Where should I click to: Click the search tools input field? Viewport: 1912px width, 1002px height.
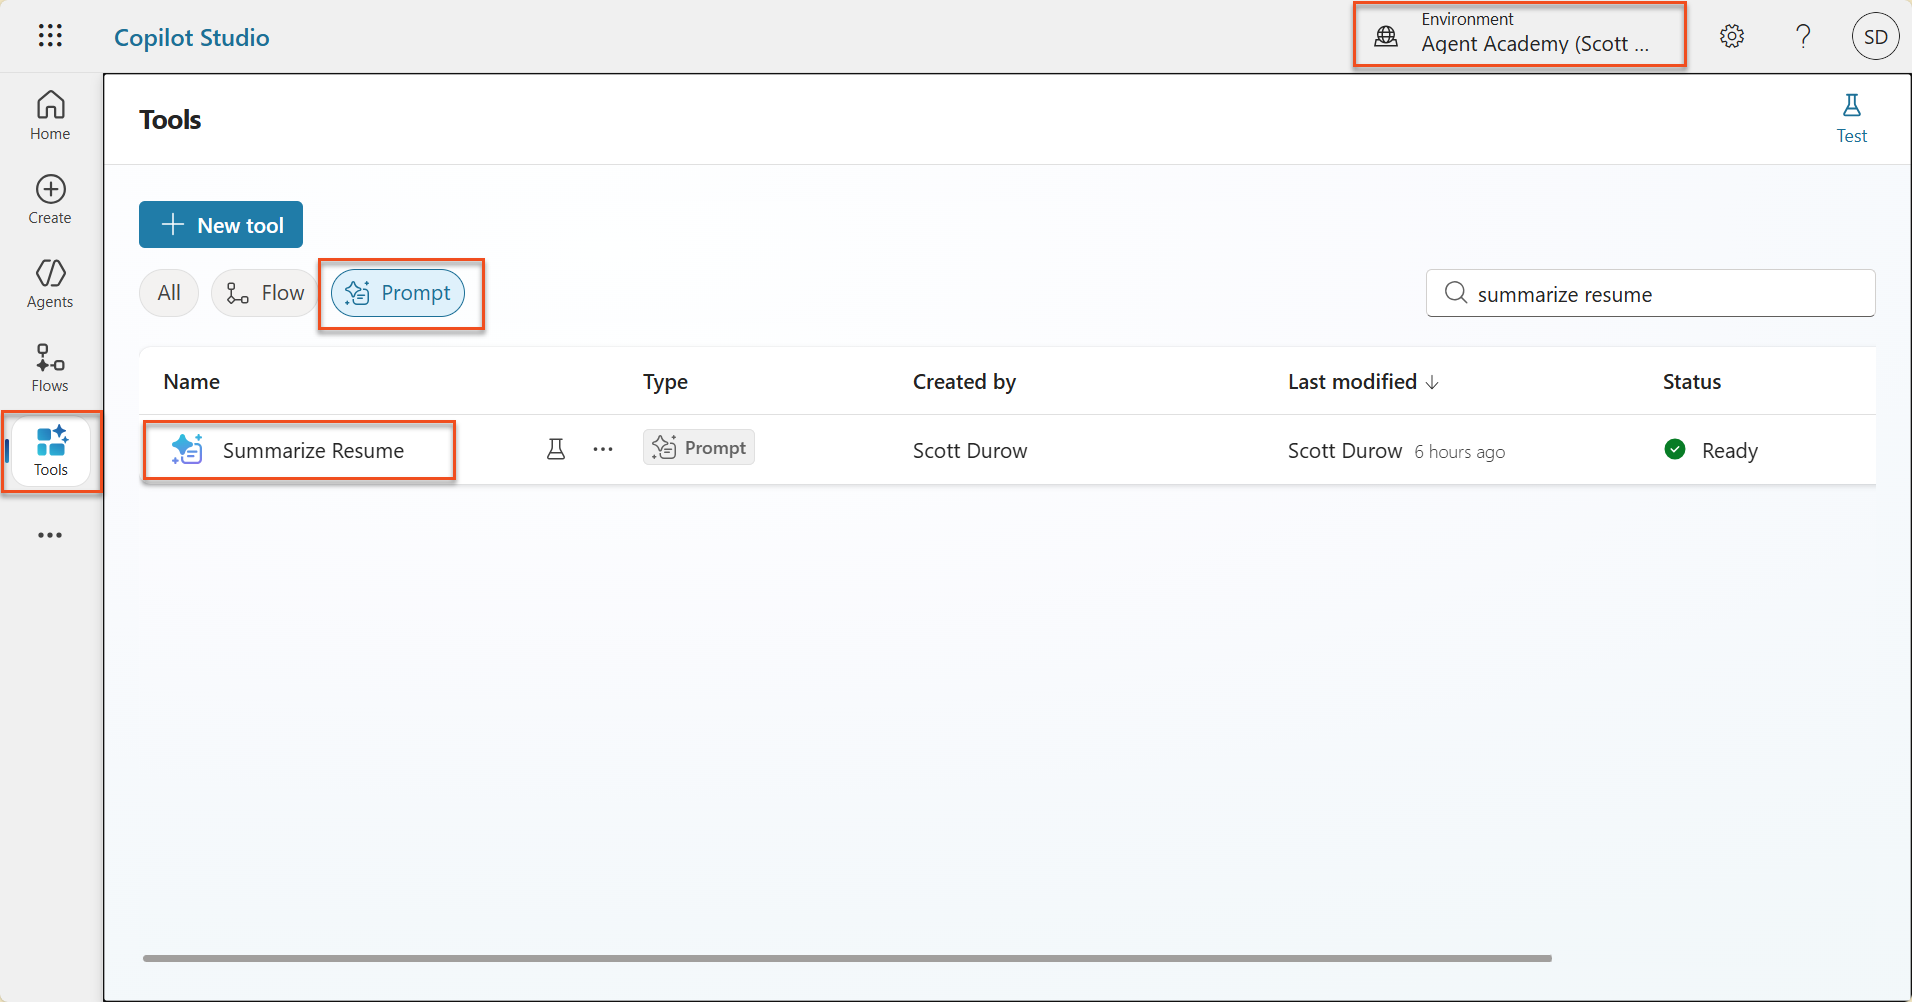tap(1660, 294)
